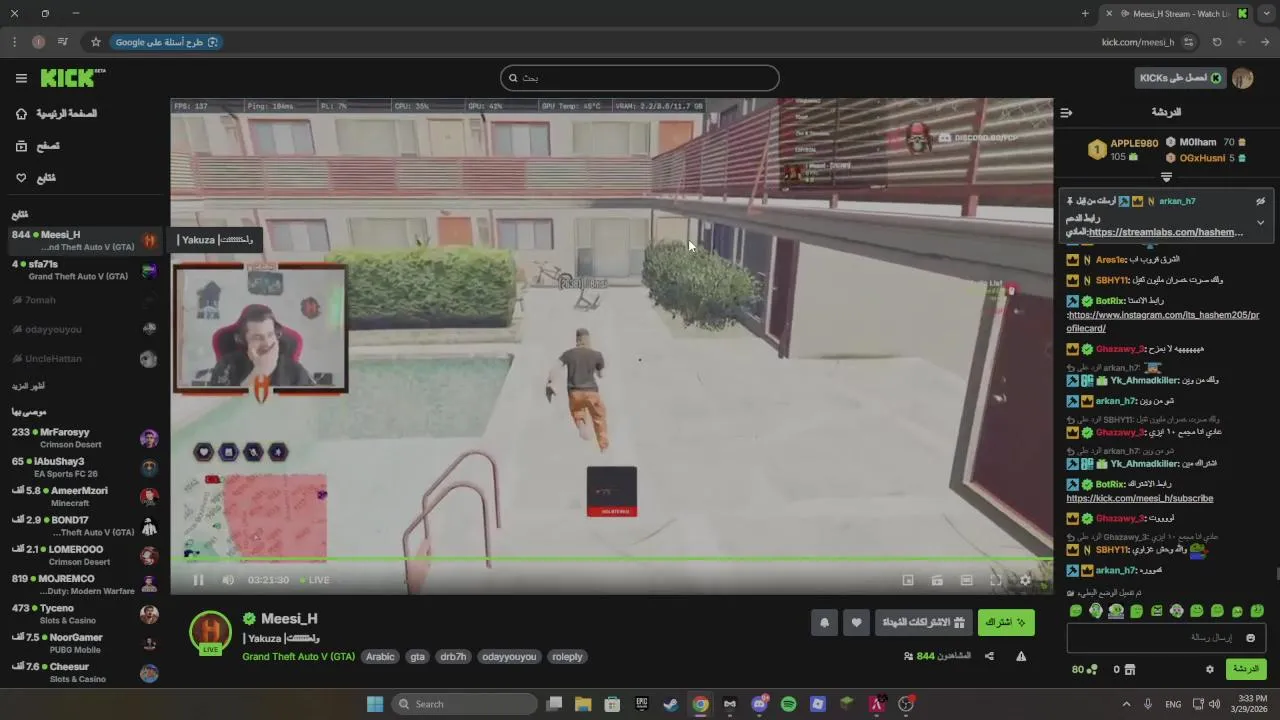1280x720 pixels.
Task: Select sfa71s channel in sidebar
Action: (85, 270)
